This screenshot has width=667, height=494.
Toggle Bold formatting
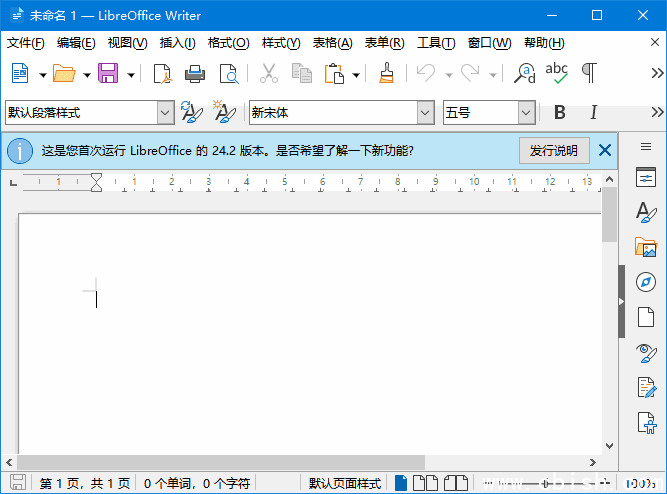[x=560, y=113]
